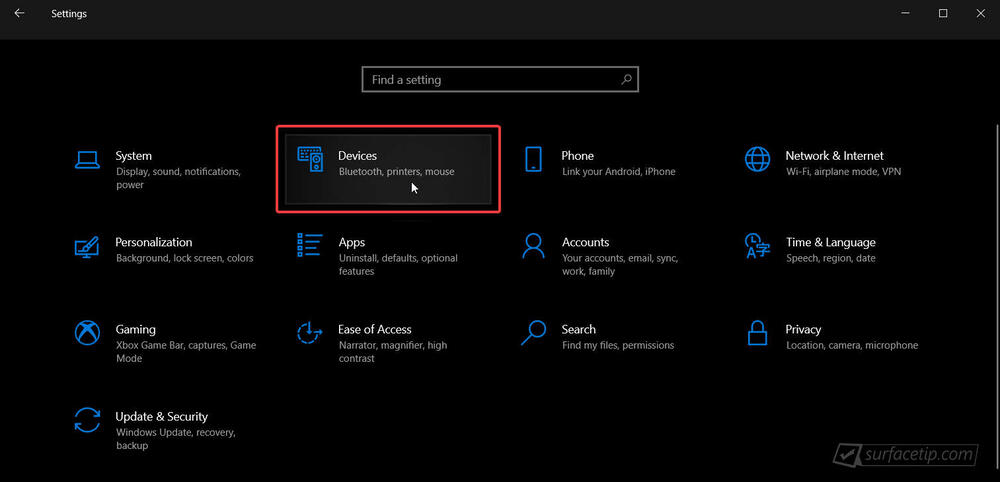Click the magnifier in Find a setting box
1000x482 pixels.
[626, 80]
